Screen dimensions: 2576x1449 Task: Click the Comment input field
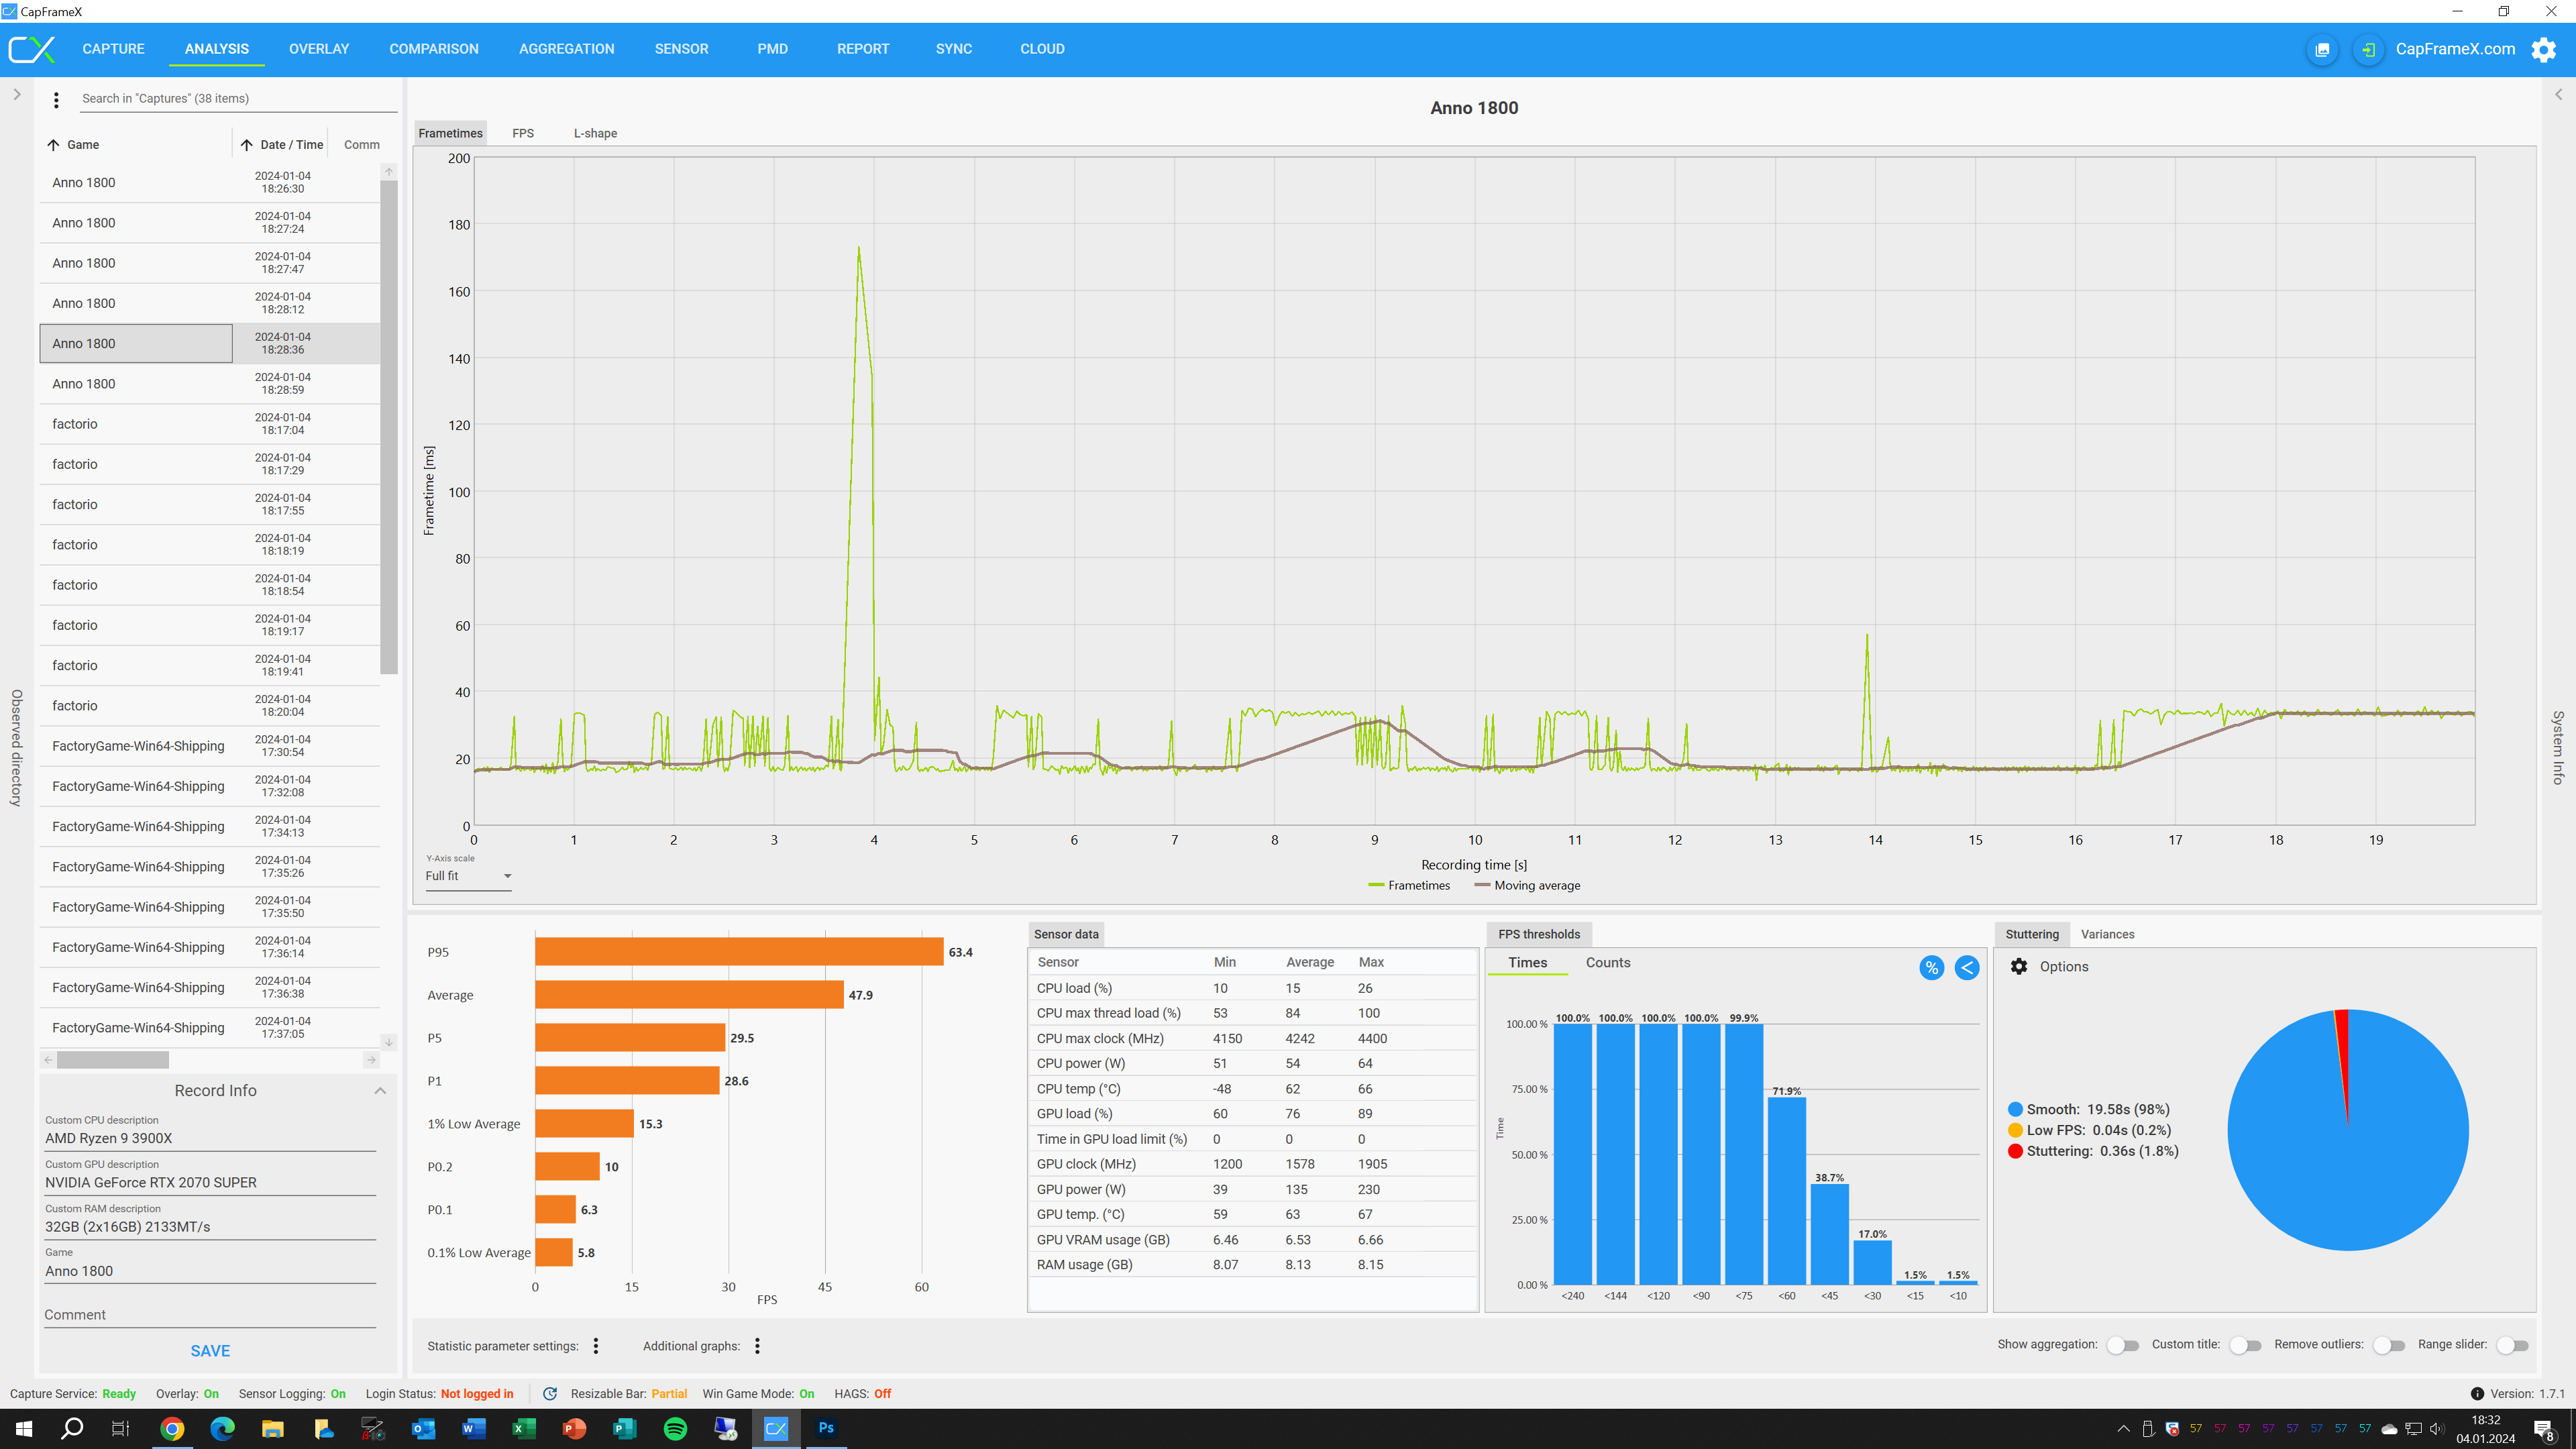click(x=210, y=1315)
